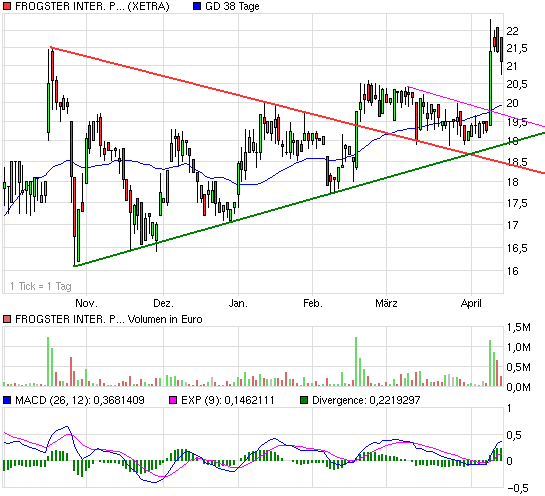The image size is (545, 496).
Task: Click the price axis value '20'
Action: (512, 103)
